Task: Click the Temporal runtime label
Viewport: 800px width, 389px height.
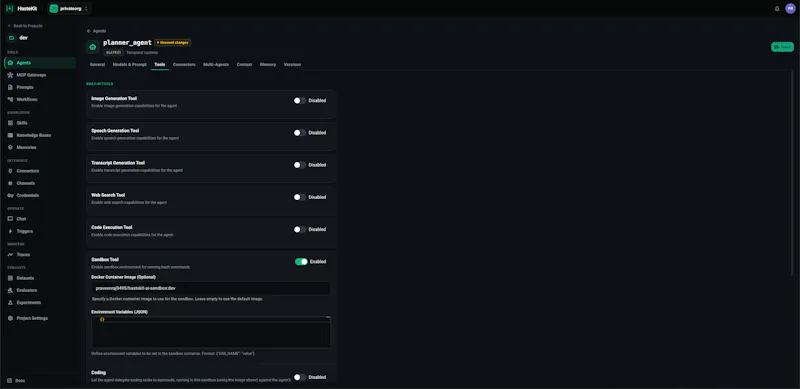Action: 142,53
